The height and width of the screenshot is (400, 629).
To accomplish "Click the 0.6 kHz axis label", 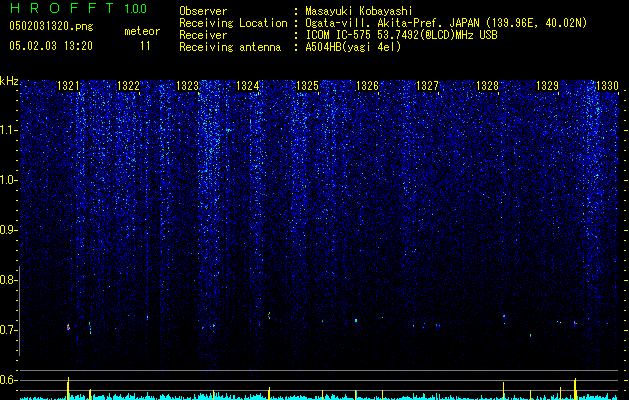I will click(9, 380).
